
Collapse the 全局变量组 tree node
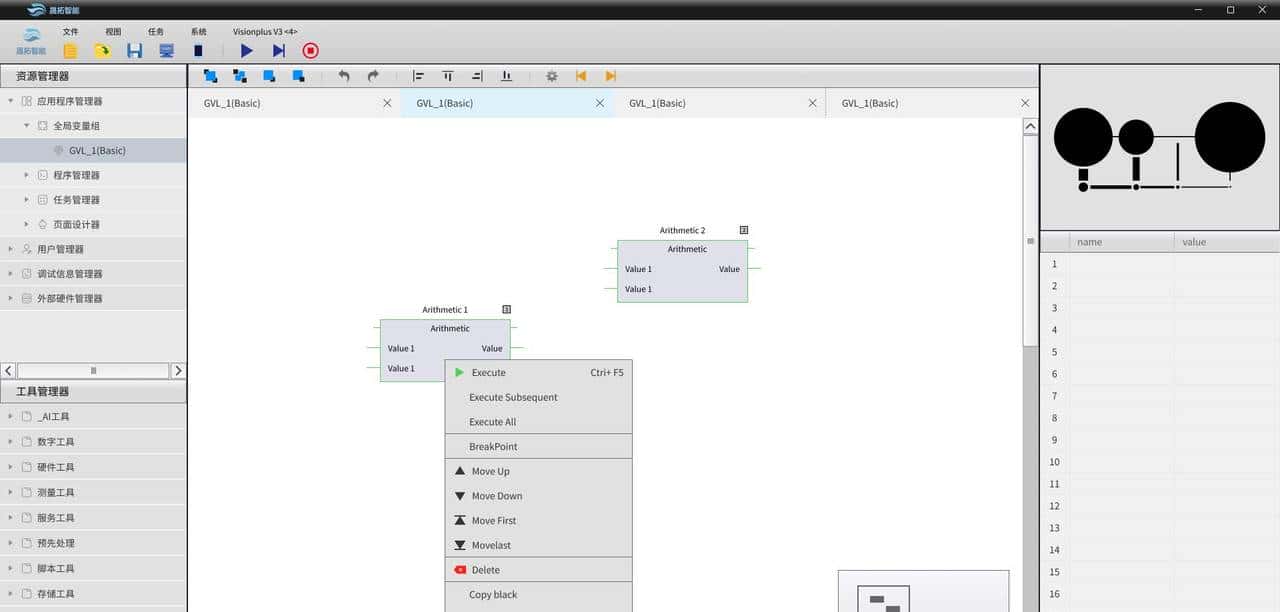pos(27,126)
